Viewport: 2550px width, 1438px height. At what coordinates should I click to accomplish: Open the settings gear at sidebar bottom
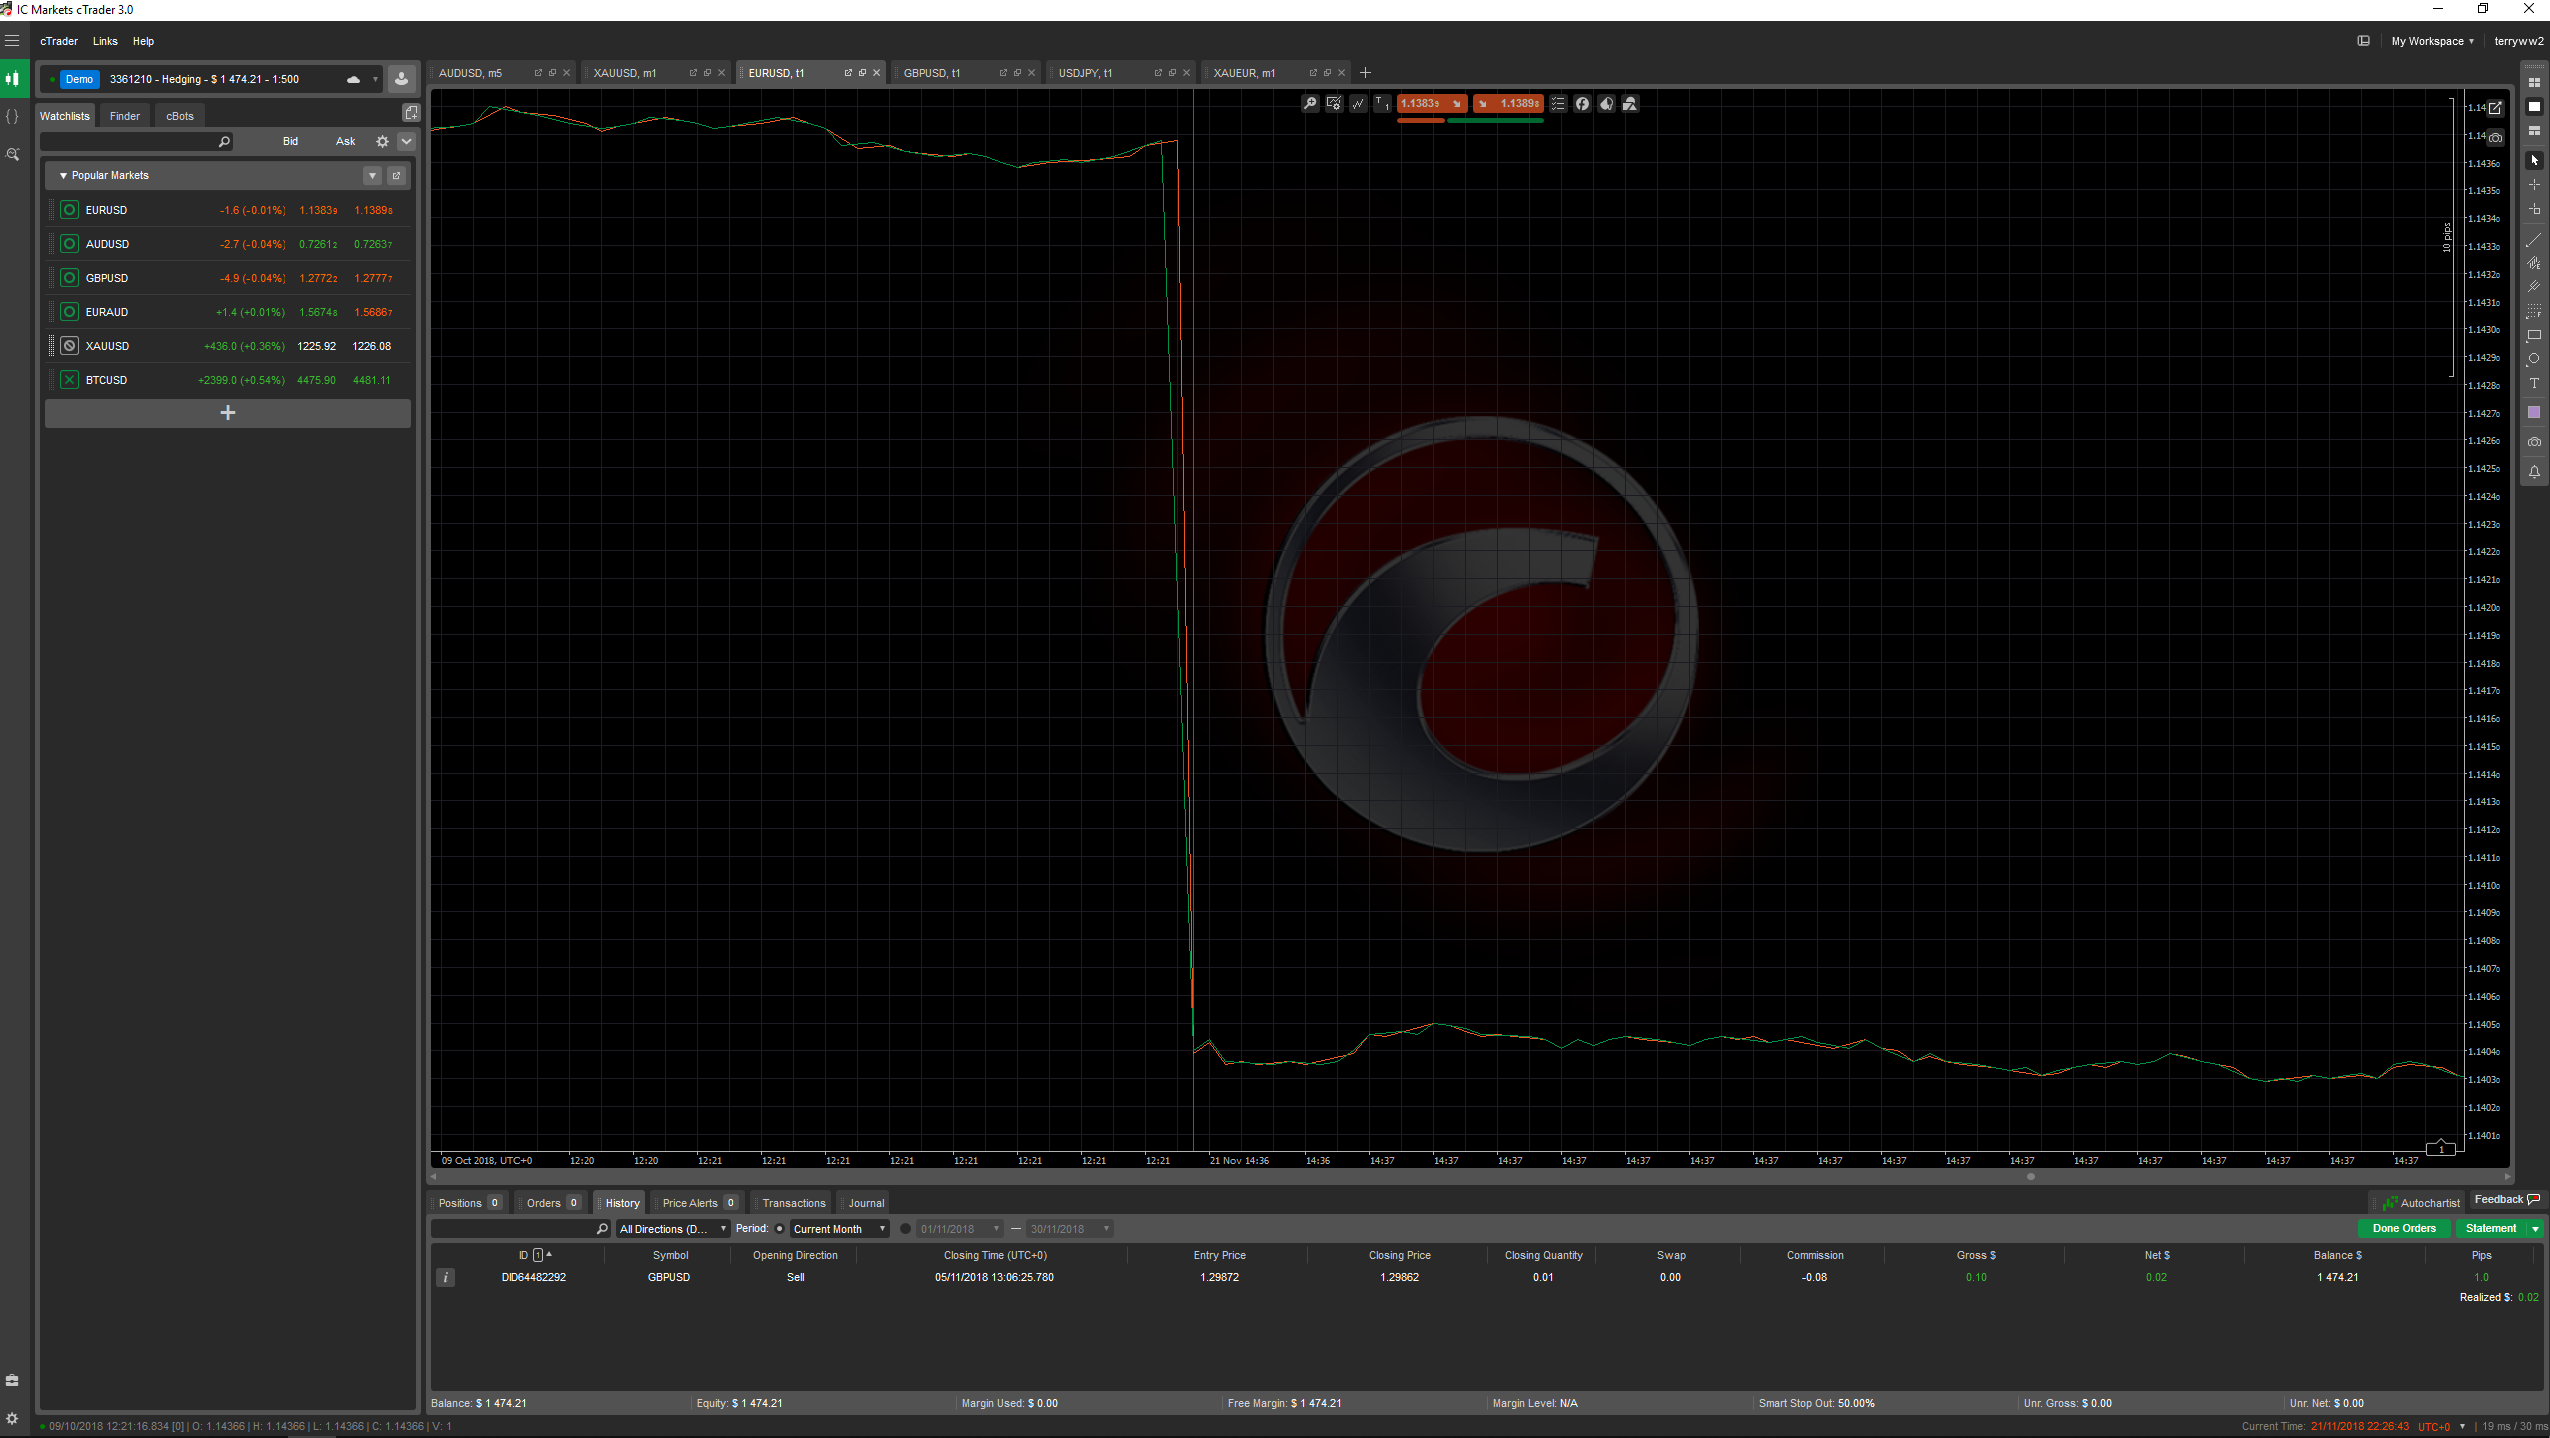[x=12, y=1419]
